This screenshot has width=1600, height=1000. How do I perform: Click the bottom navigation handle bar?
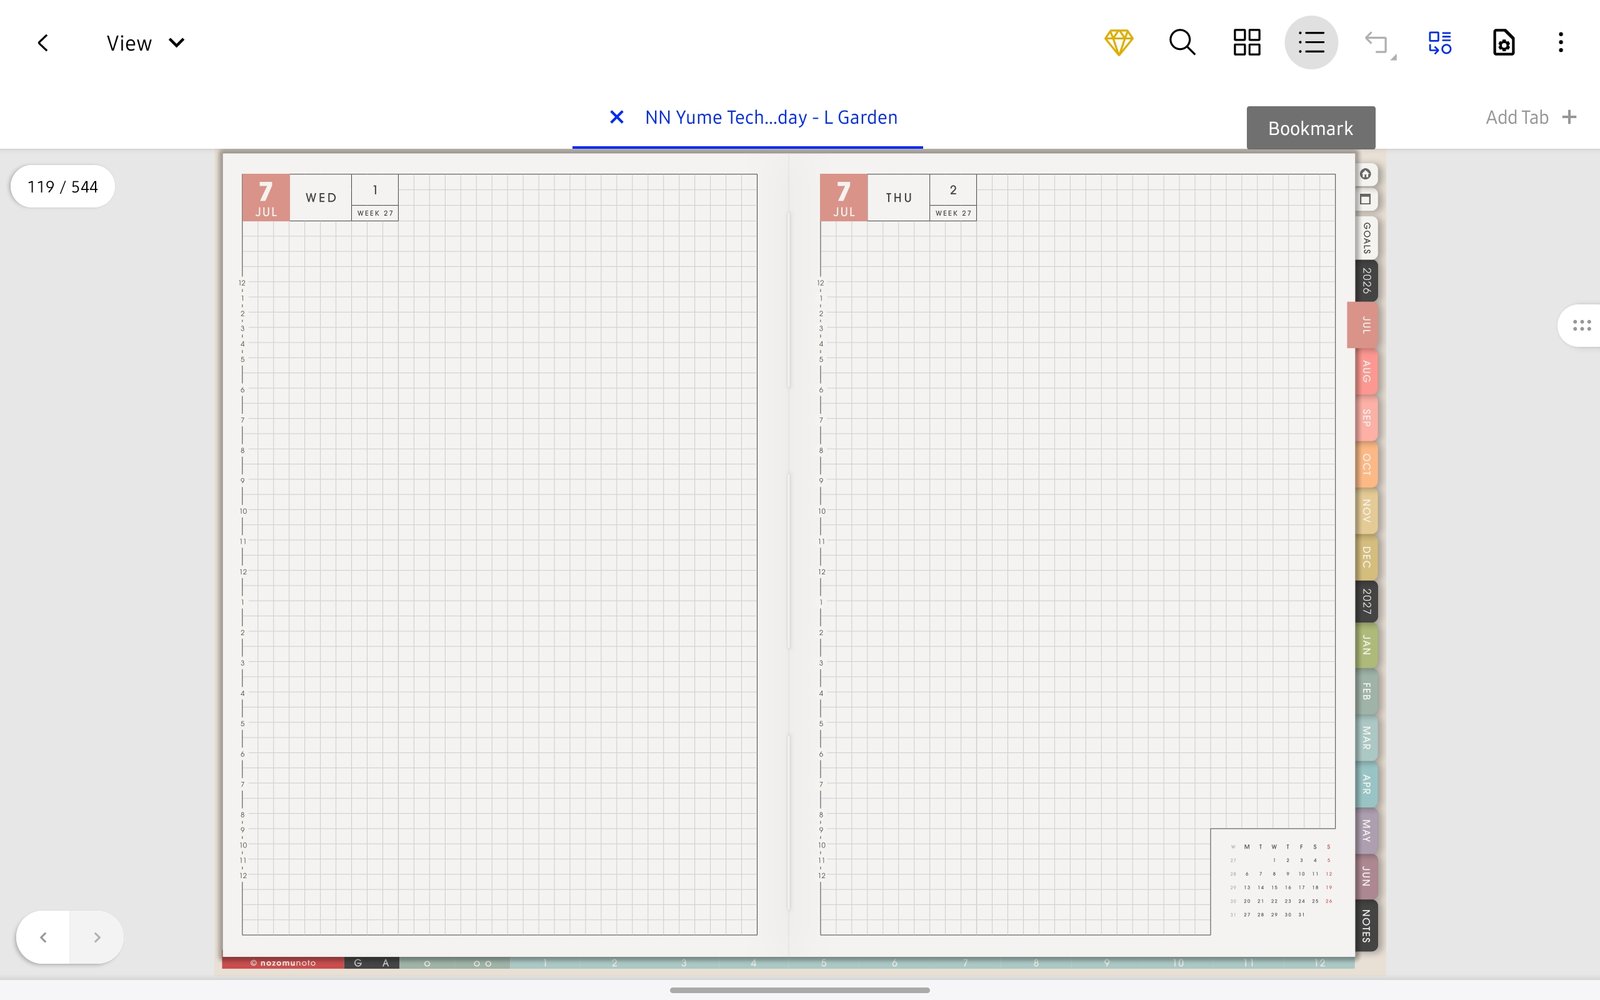pyautogui.click(x=800, y=990)
